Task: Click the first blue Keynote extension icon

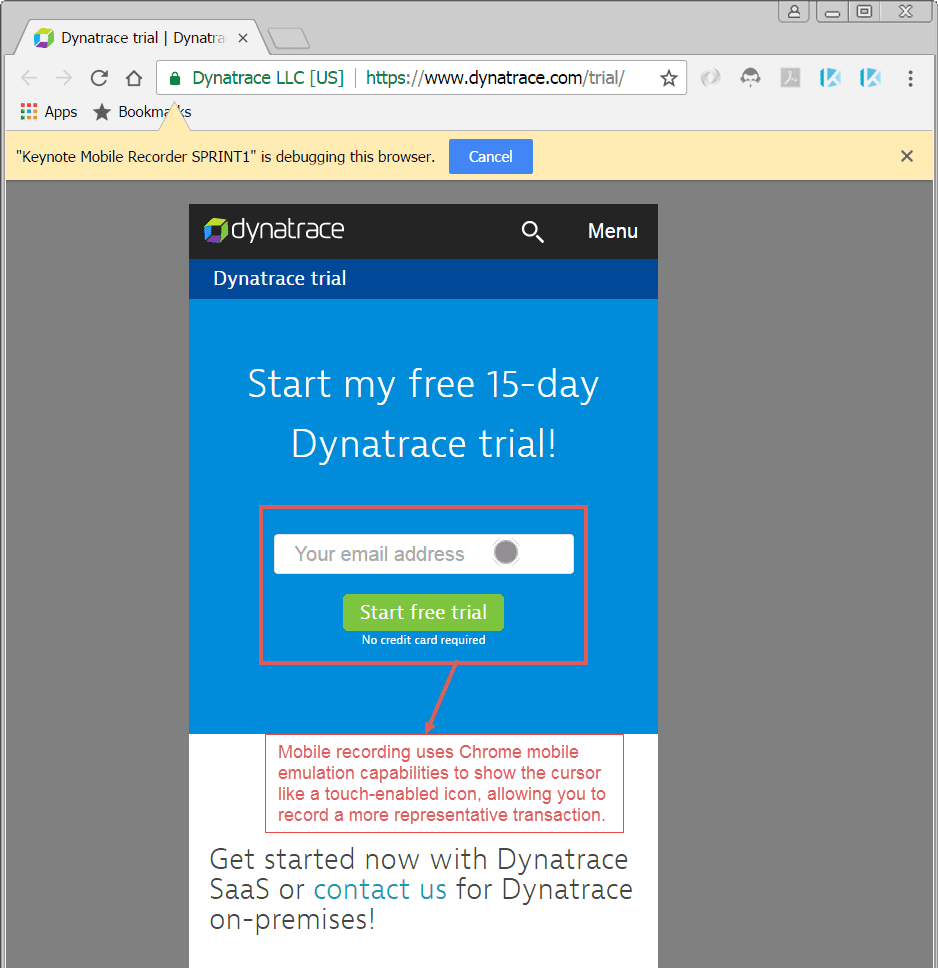Action: 830,78
